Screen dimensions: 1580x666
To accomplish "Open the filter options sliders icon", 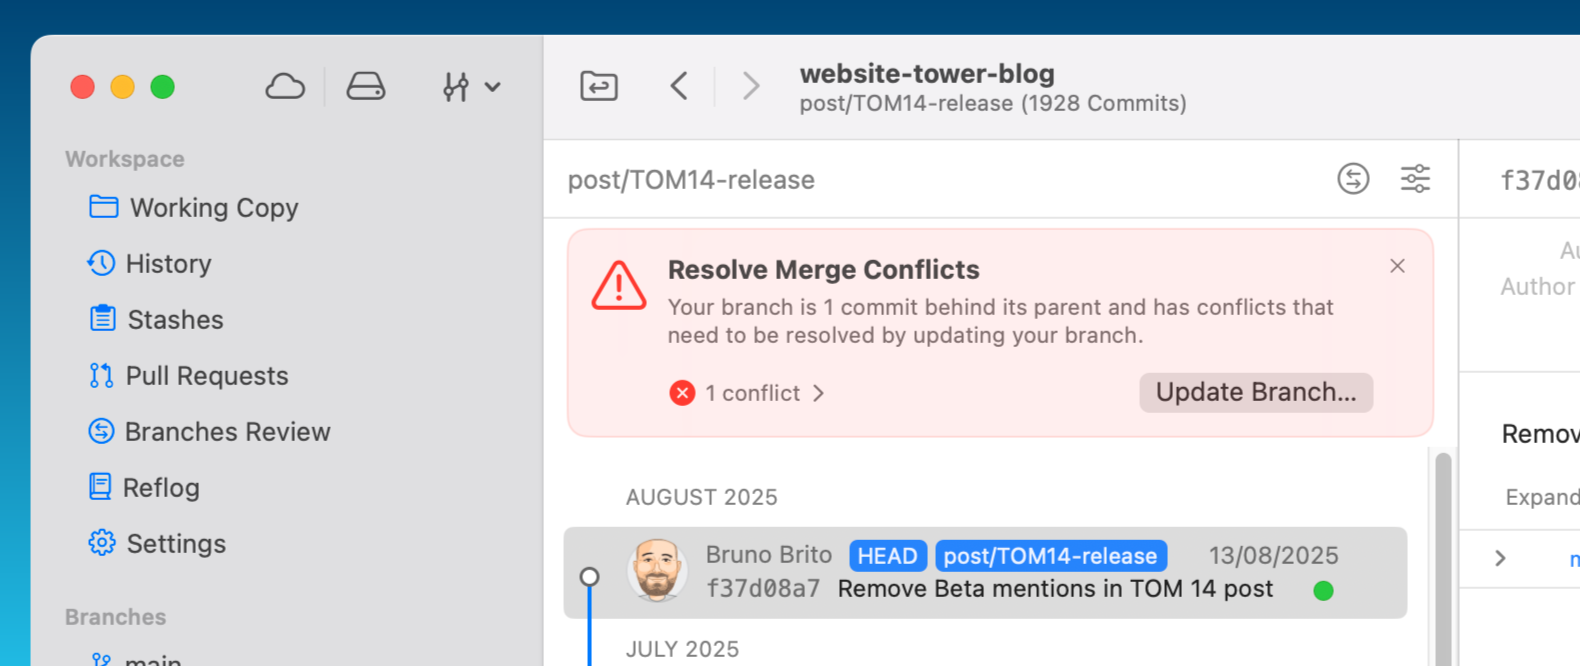I will coord(1415,179).
